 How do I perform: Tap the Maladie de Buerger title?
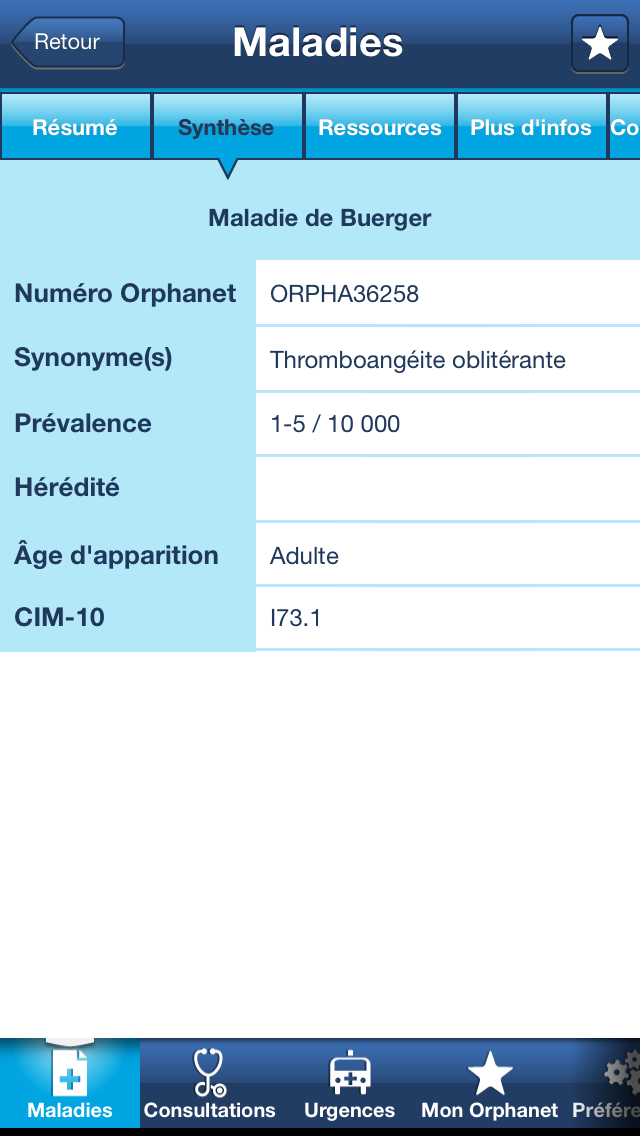[320, 218]
